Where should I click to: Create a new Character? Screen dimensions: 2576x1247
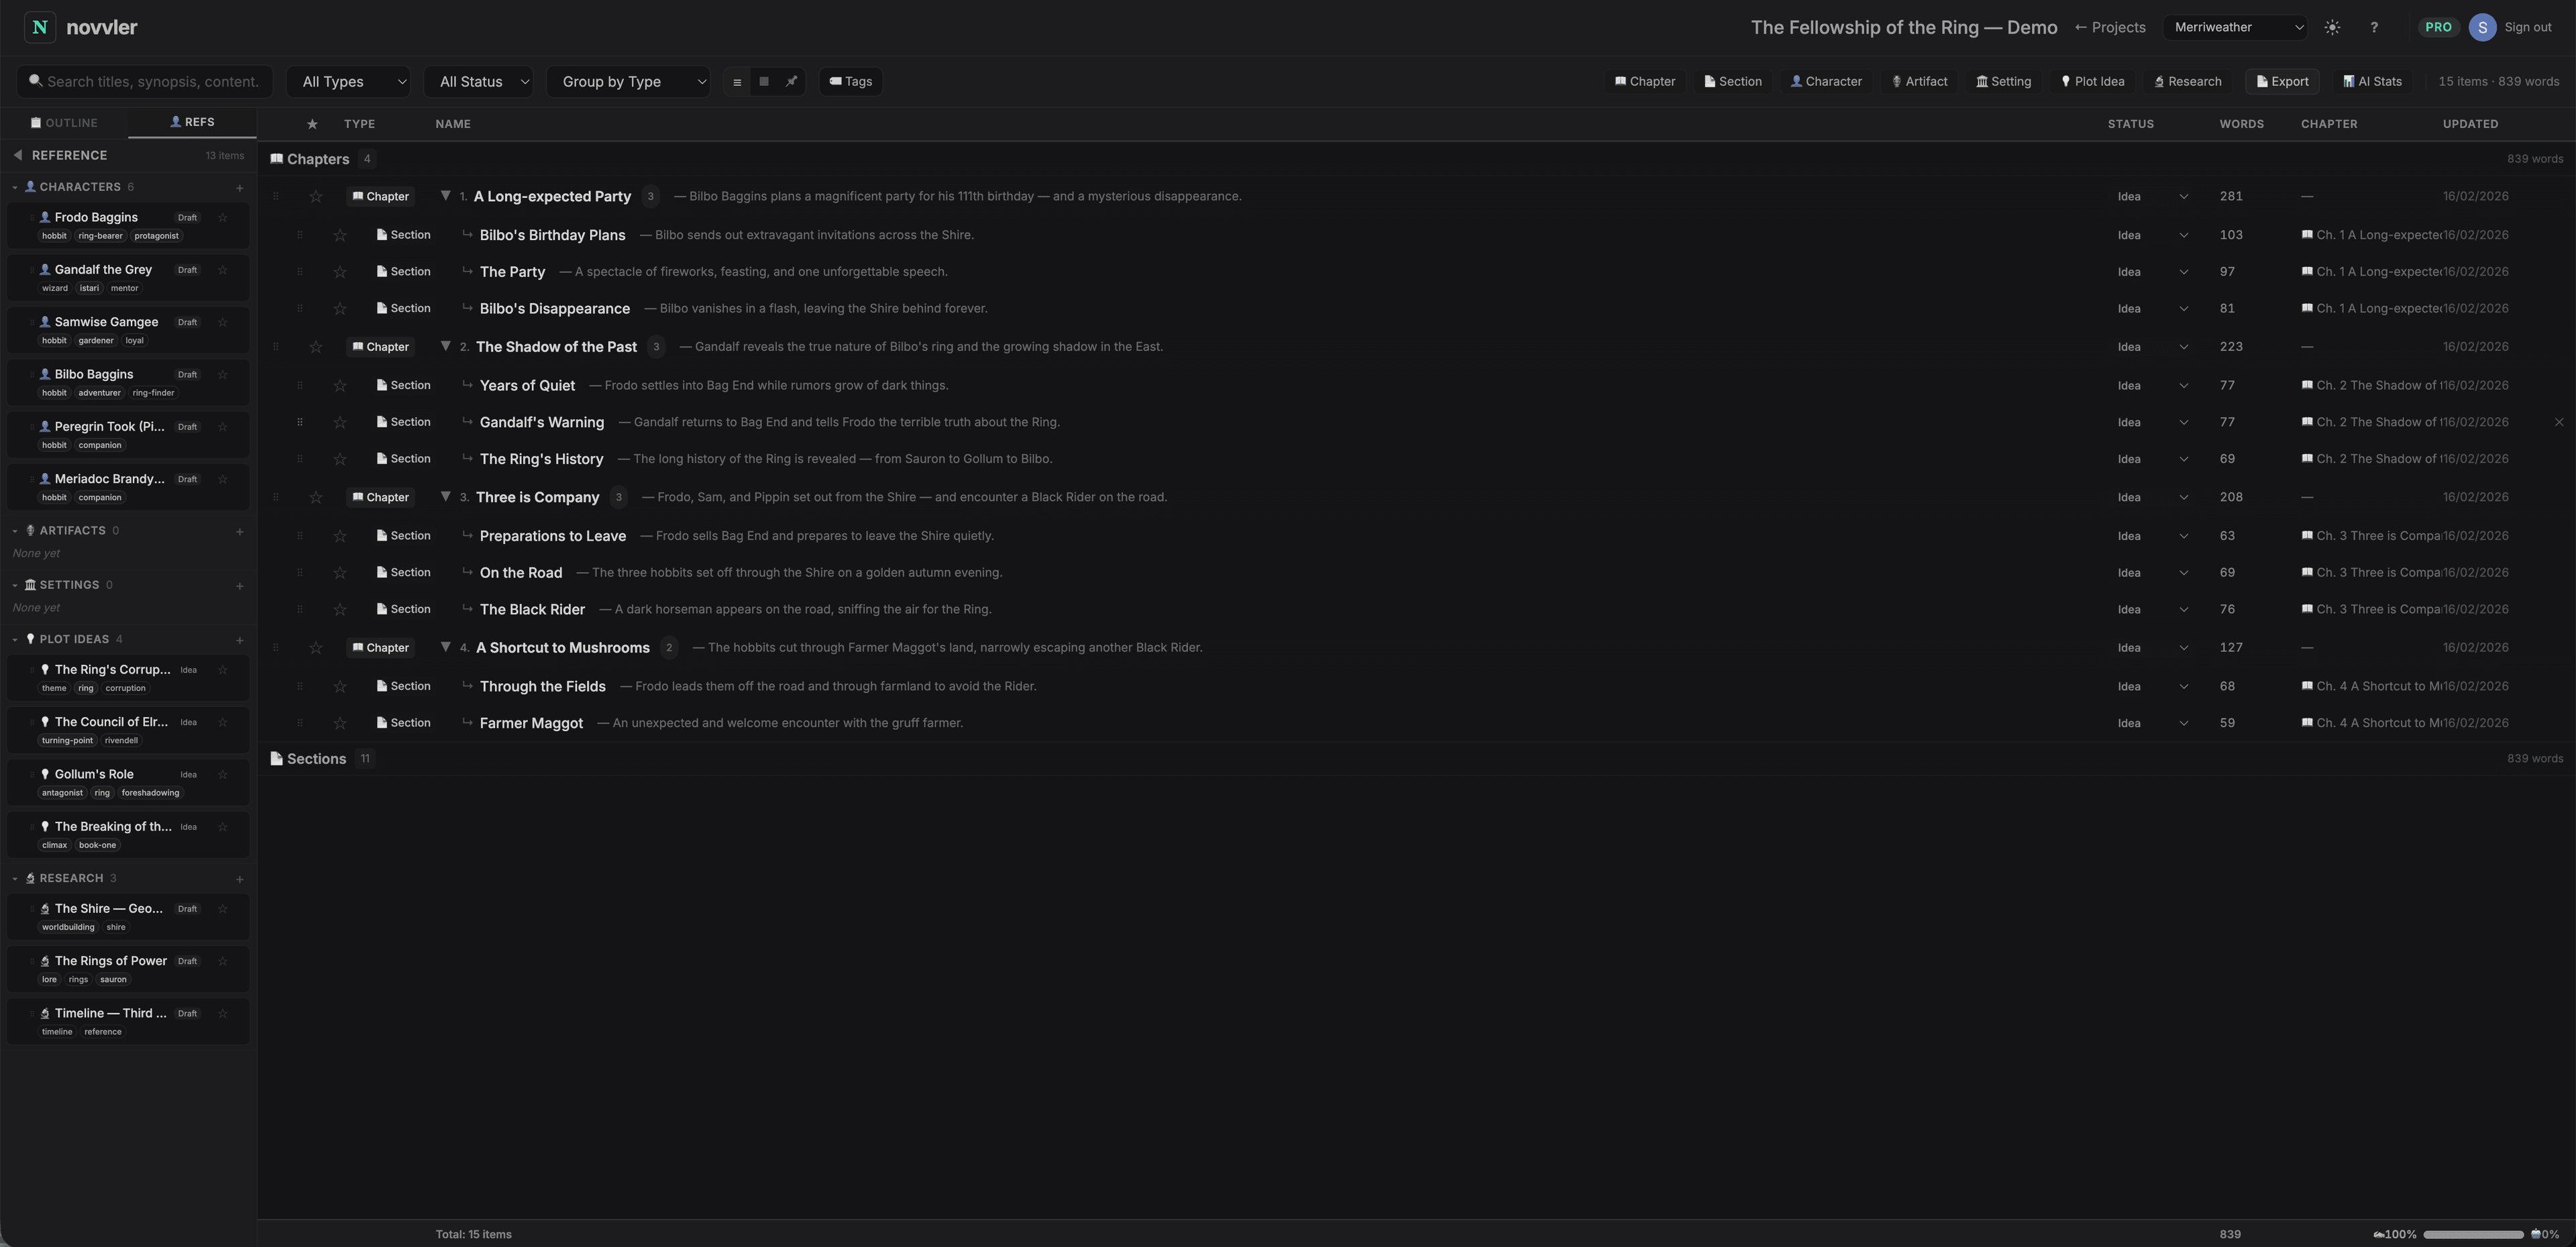[1826, 81]
